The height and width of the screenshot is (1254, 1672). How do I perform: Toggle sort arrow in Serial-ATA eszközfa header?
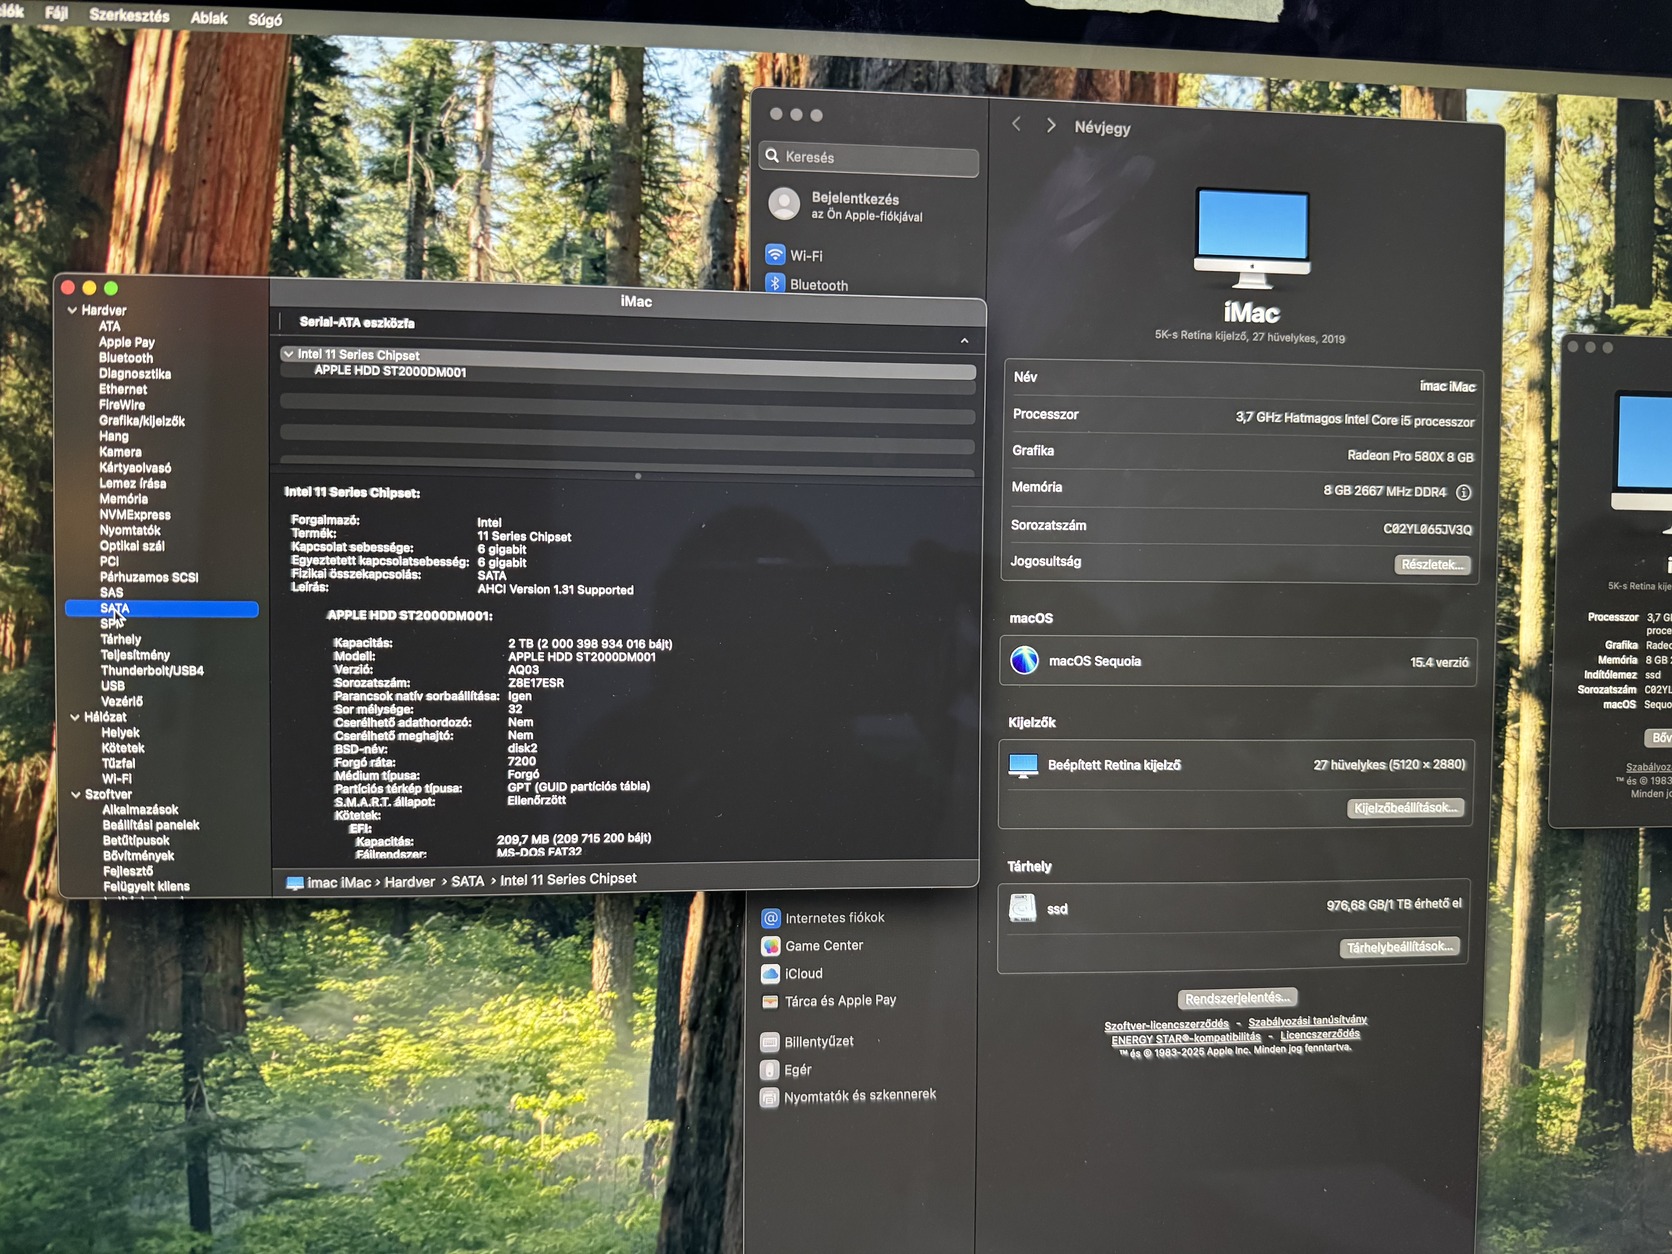(x=964, y=341)
